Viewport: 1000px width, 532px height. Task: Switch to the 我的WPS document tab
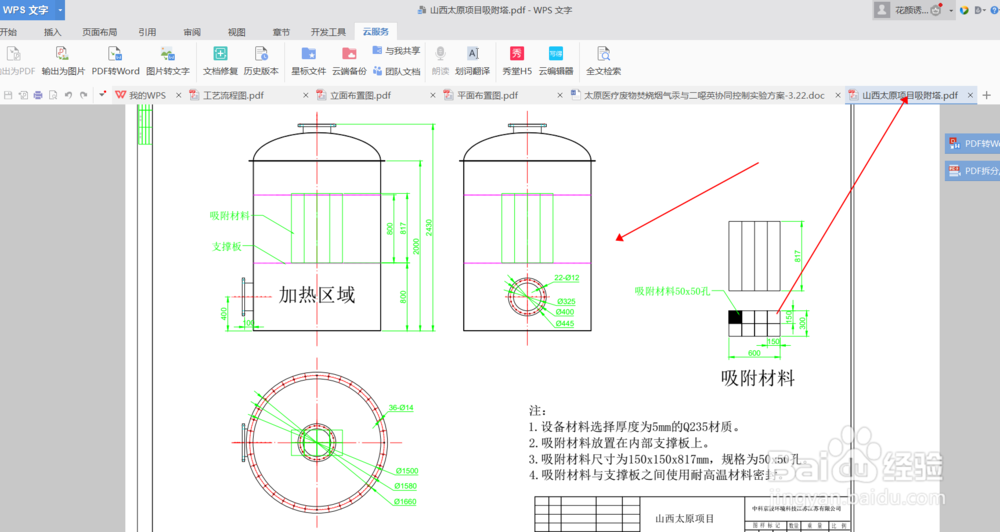(x=147, y=95)
